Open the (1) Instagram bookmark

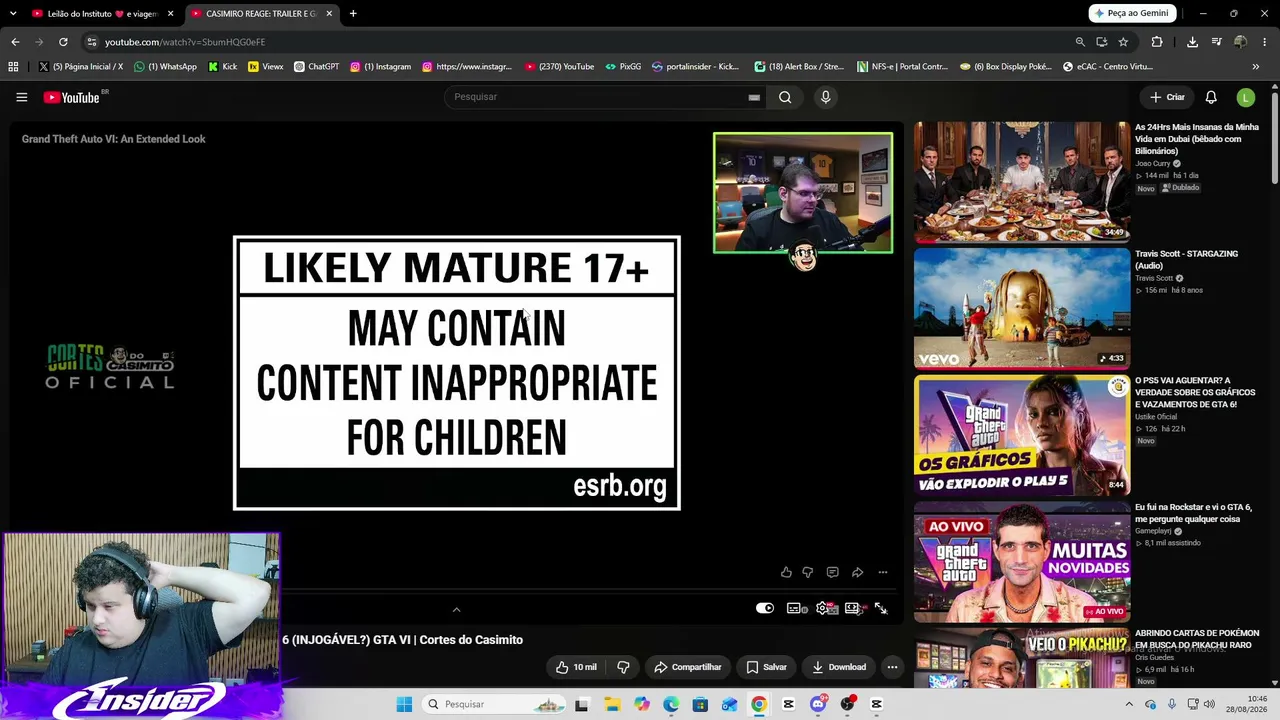(x=380, y=67)
